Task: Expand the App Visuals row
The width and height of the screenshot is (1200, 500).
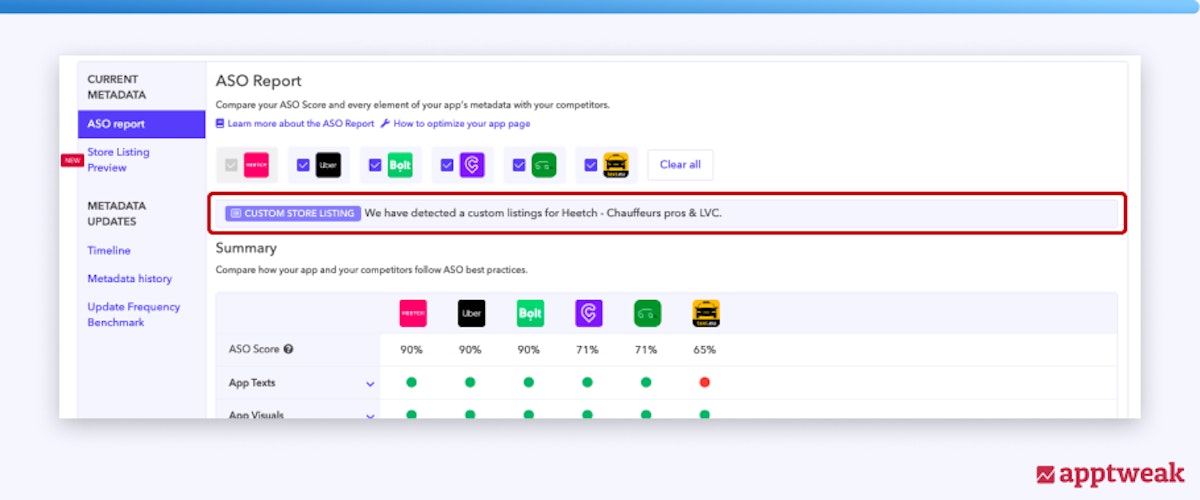Action: point(370,415)
